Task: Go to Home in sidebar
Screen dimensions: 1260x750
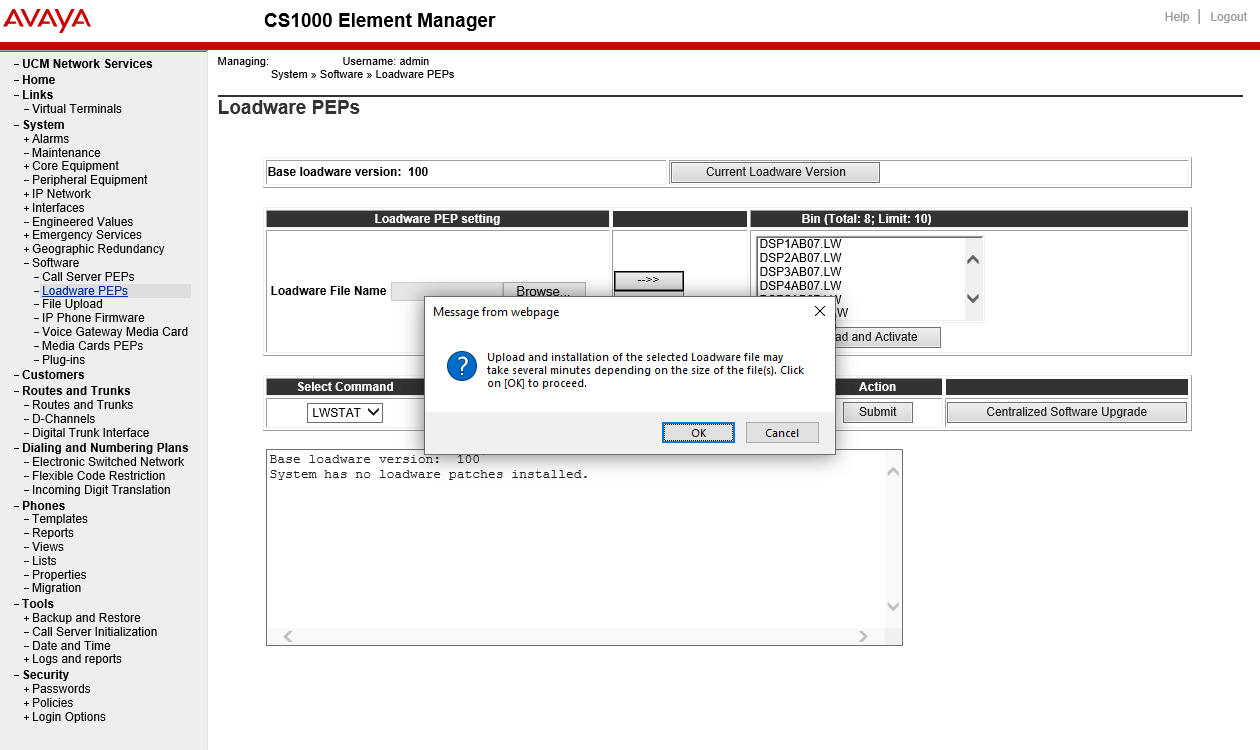Action: point(39,80)
